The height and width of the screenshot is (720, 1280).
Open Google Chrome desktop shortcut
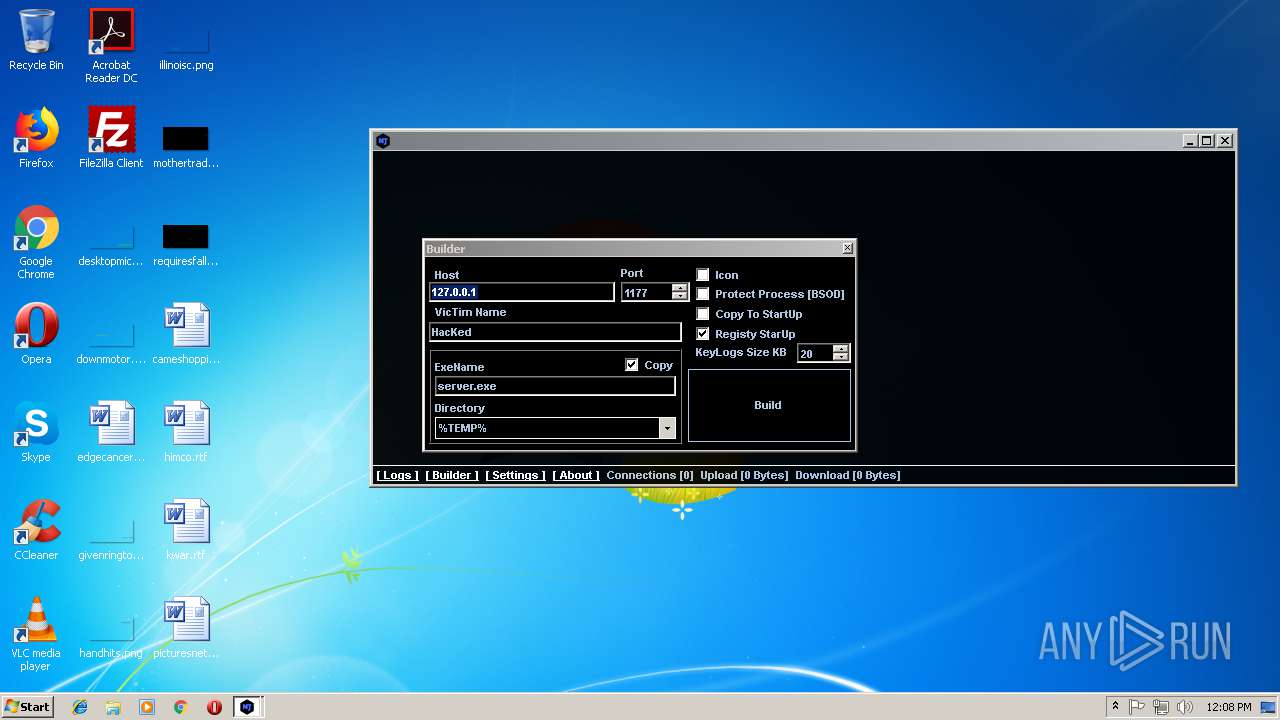36,242
